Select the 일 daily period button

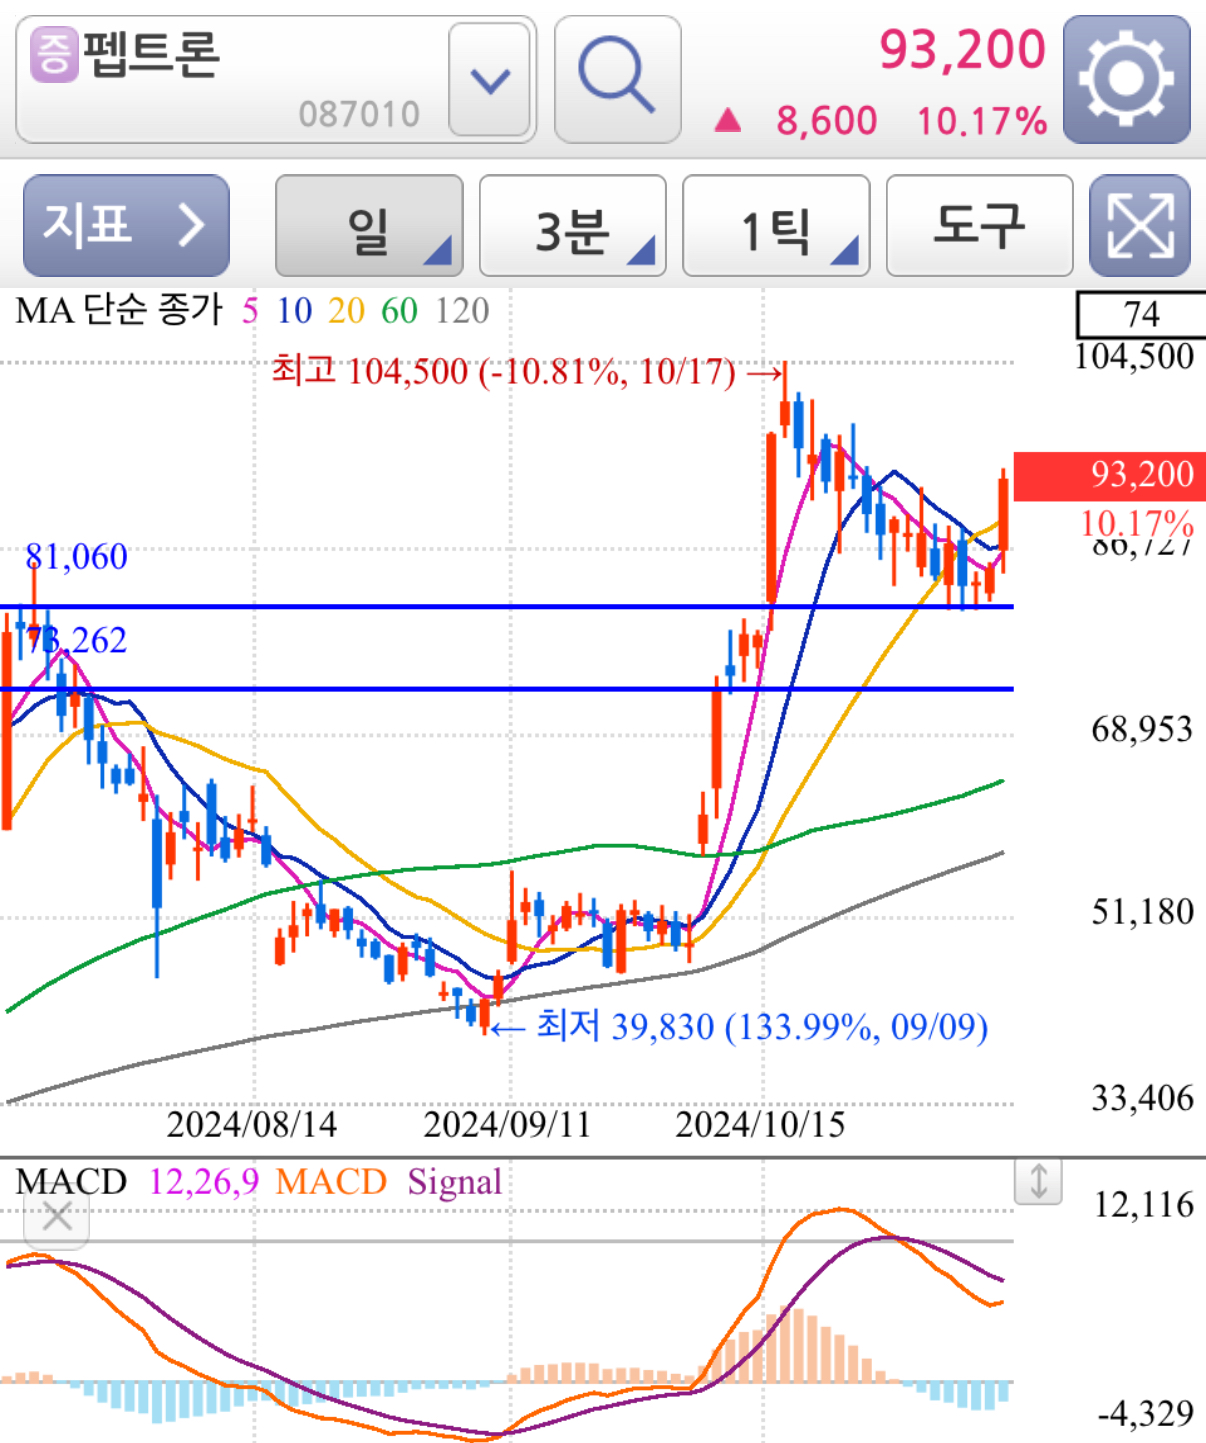(369, 226)
